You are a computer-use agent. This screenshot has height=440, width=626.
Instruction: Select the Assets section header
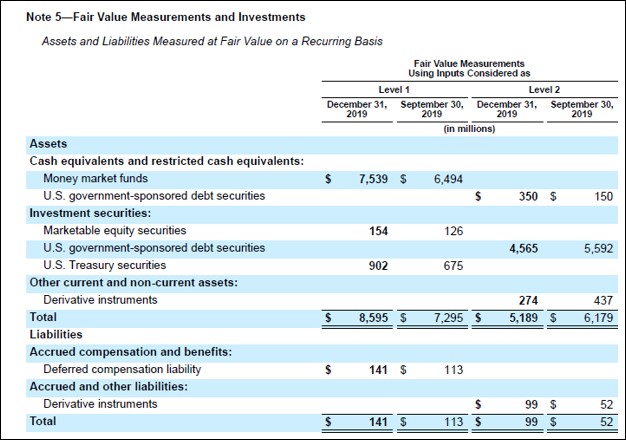pos(47,144)
